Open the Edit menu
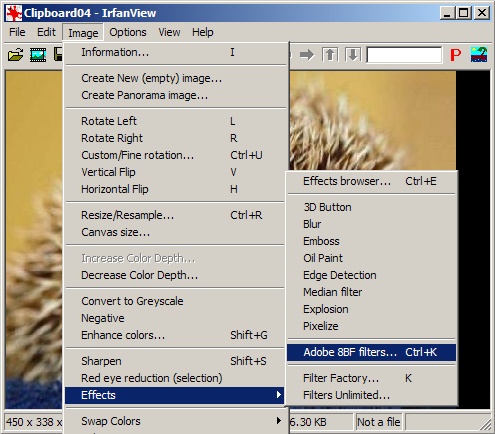Viewport: 495px width, 434px height. (x=46, y=32)
